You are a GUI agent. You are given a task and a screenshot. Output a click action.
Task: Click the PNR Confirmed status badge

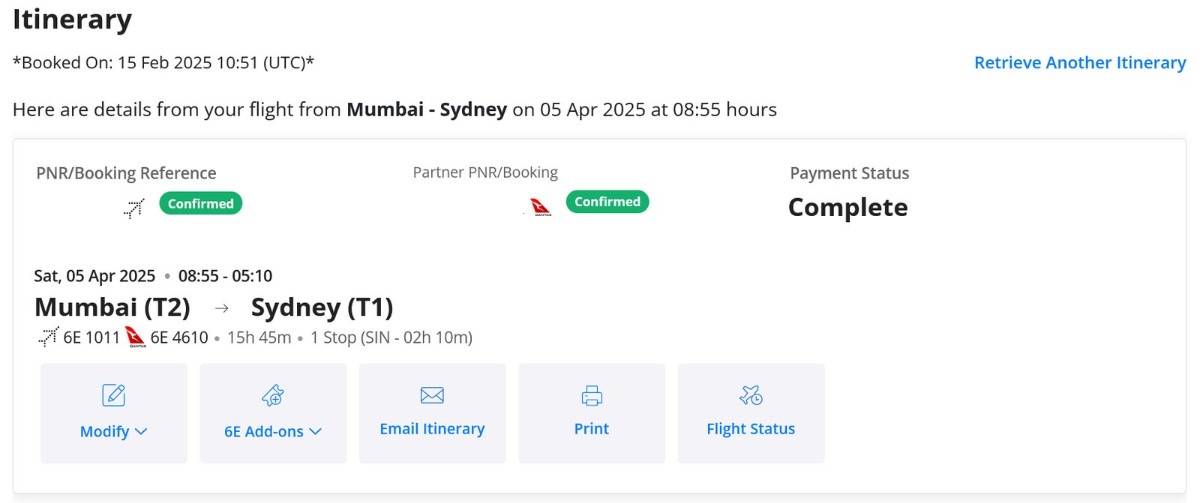point(201,203)
